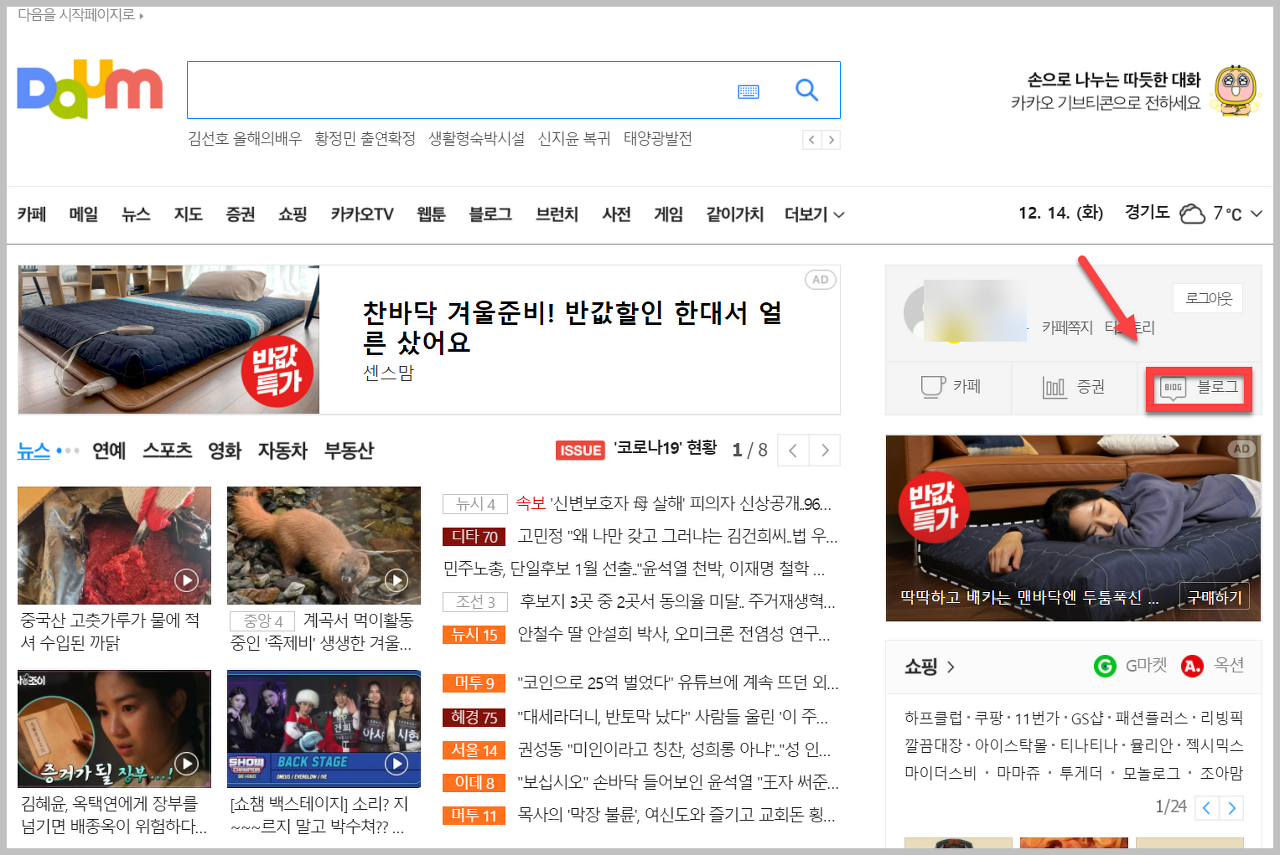Click the Daum logo
Image resolution: width=1280 pixels, height=855 pixels.
click(90, 90)
